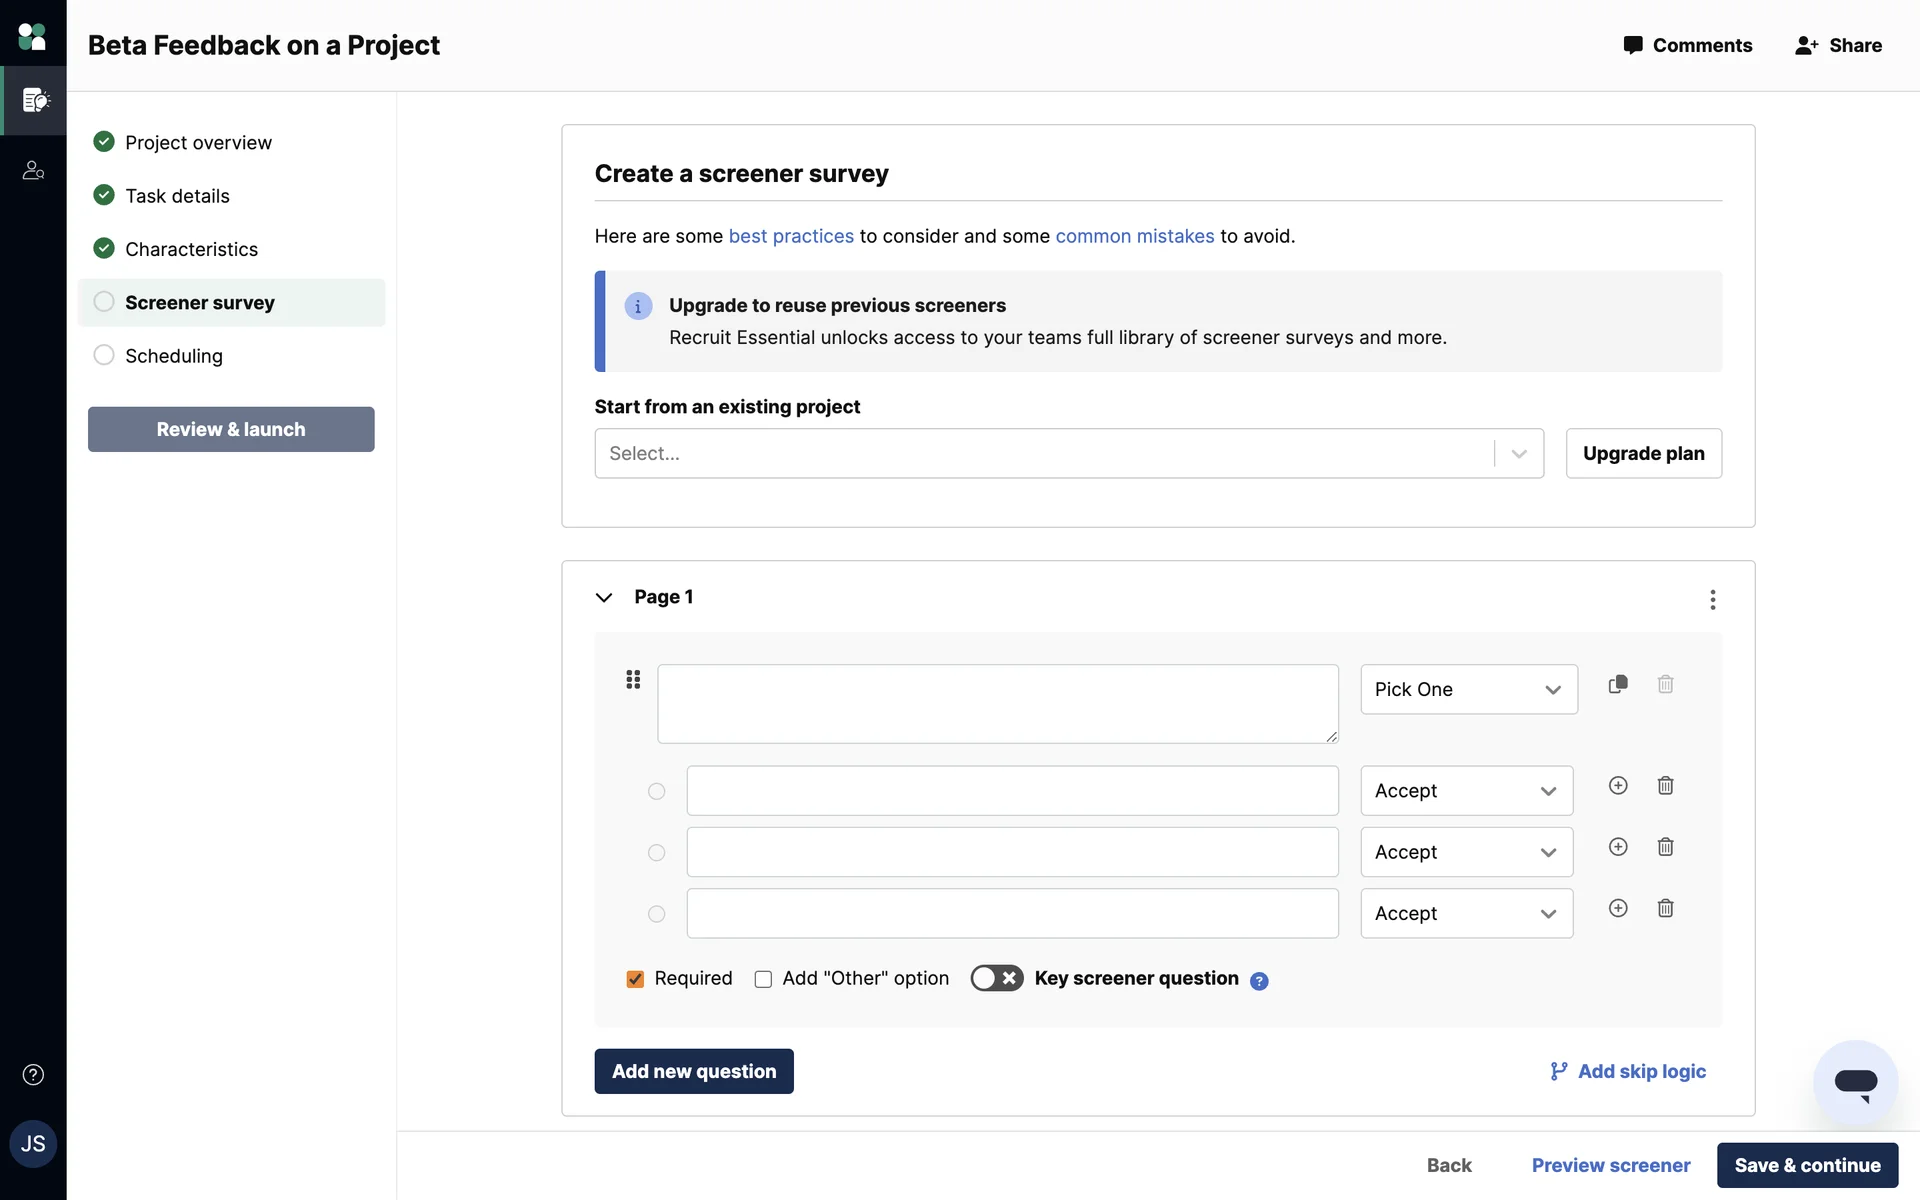
Task: Open the best practices link
Action: 790,236
